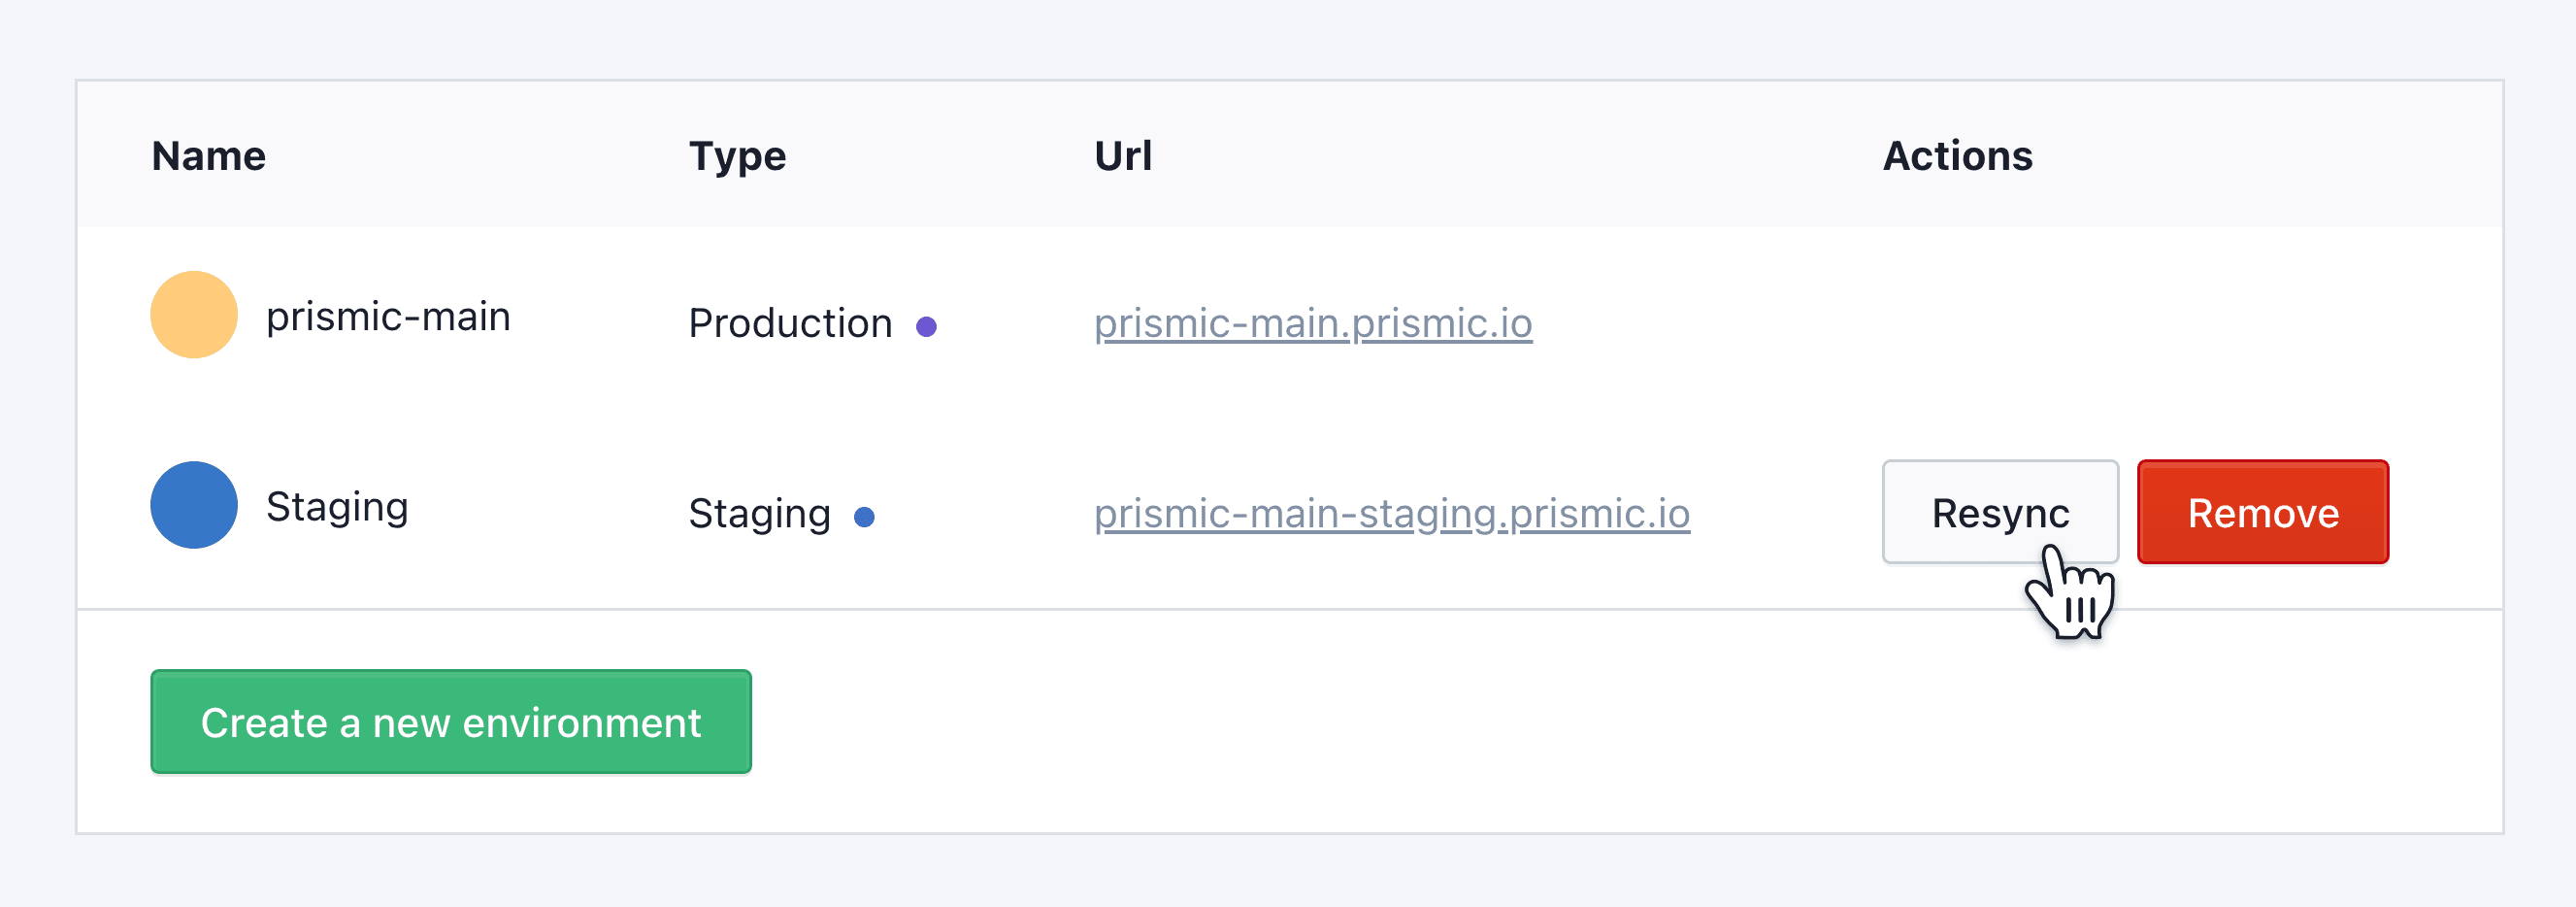Resync the Staging environment
This screenshot has height=907, width=2576.
[2000, 512]
